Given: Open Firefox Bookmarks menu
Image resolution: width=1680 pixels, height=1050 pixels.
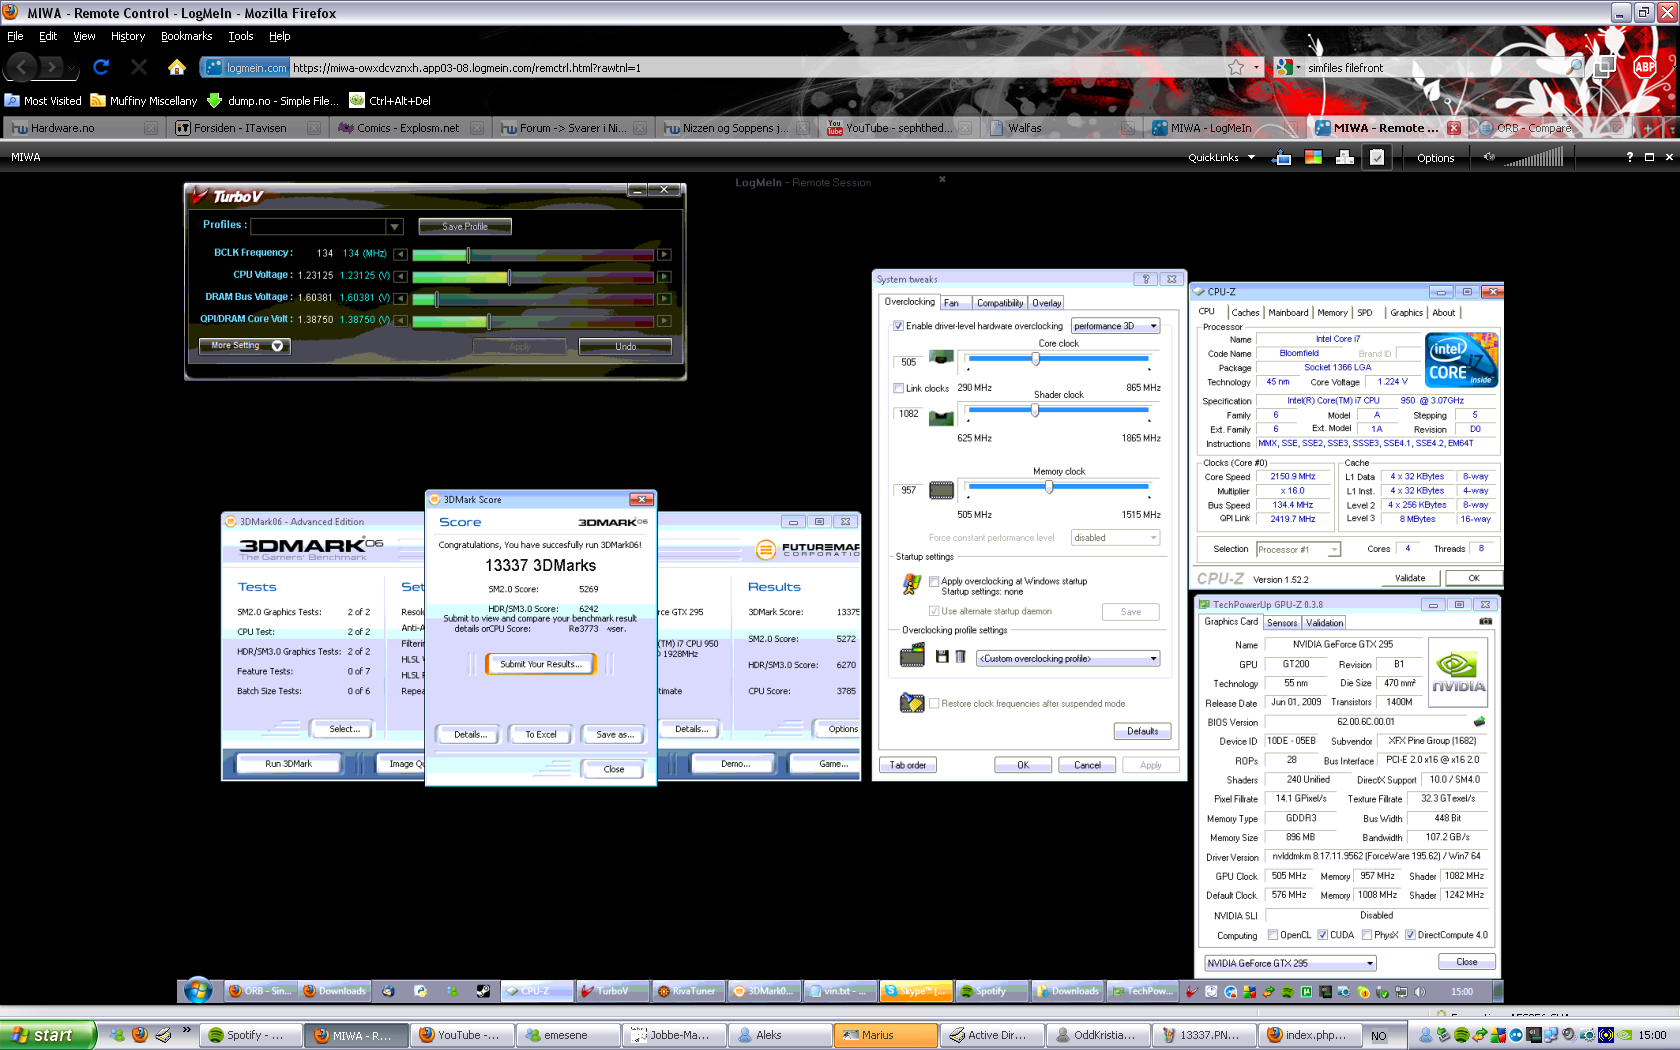Looking at the screenshot, I should coord(187,36).
